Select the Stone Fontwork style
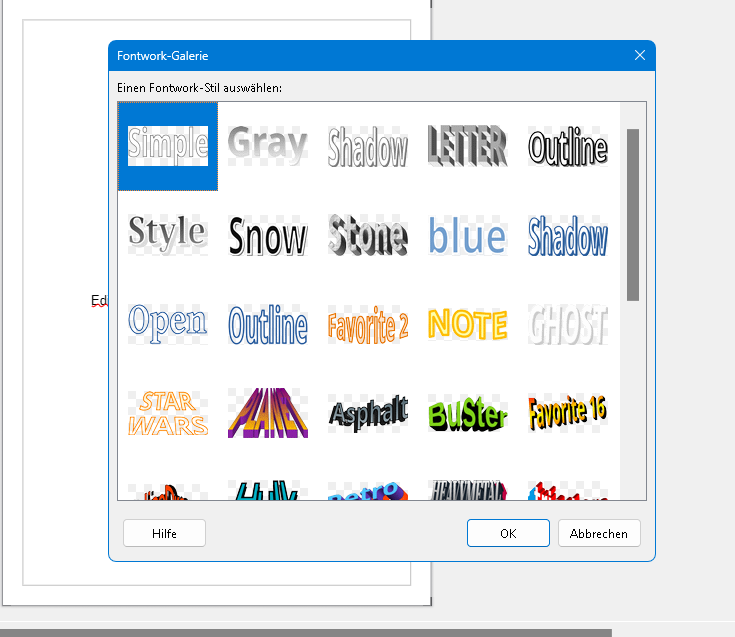Screen dimensions: 735x637 tap(367, 236)
